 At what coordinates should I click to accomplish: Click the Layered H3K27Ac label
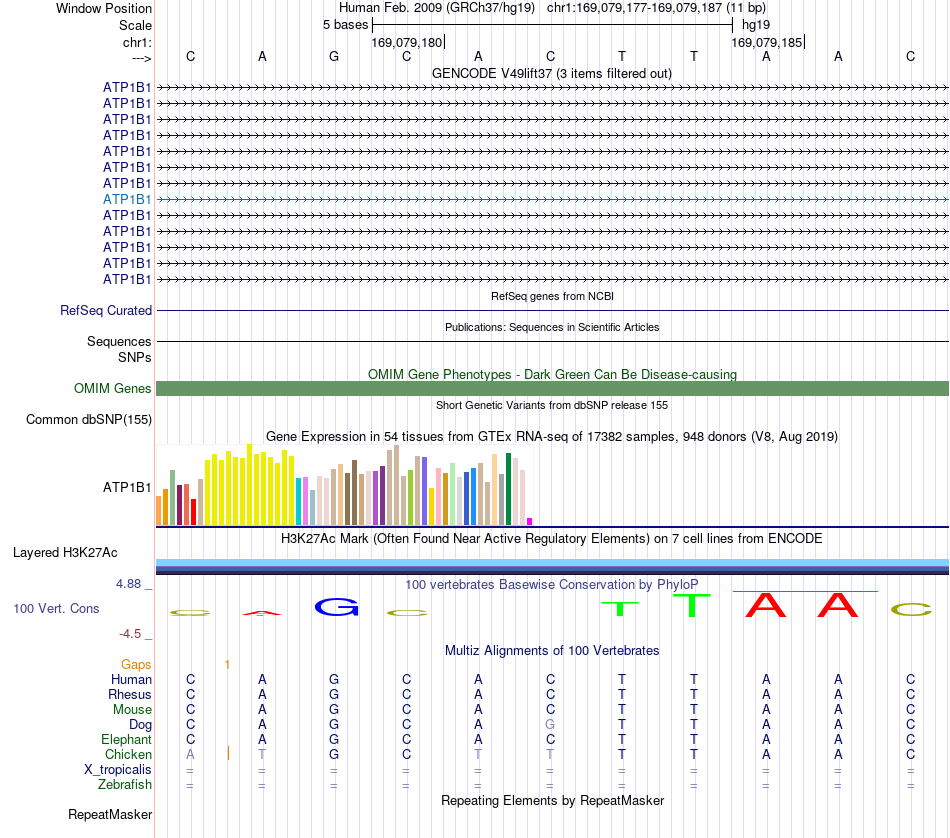point(65,553)
